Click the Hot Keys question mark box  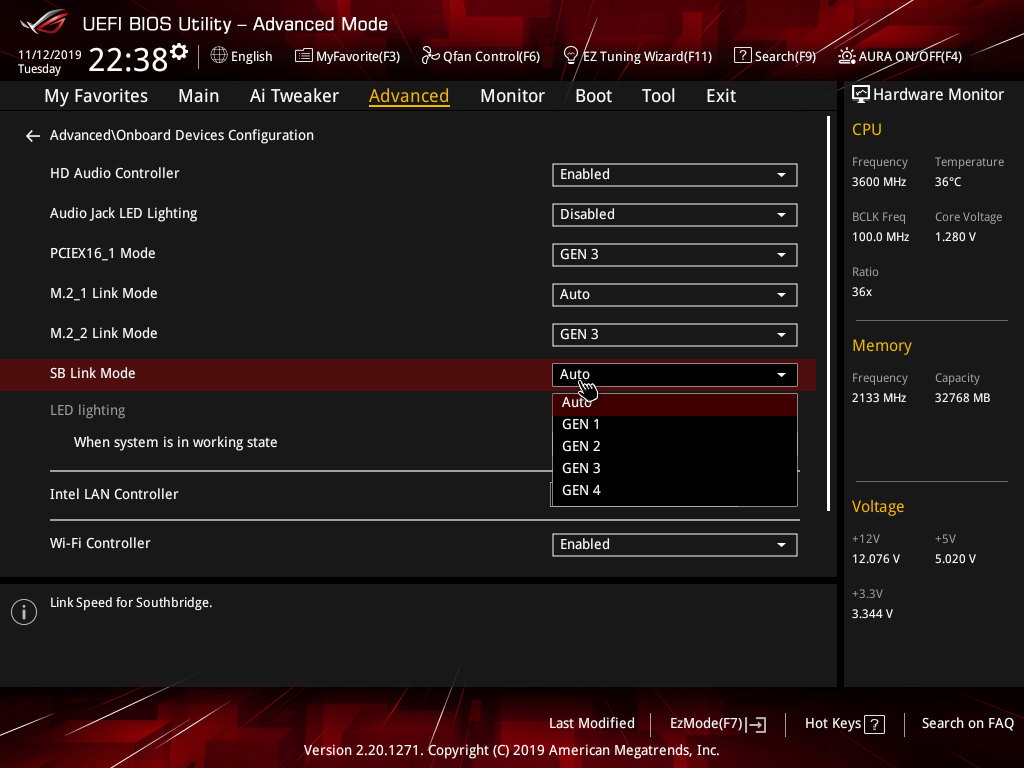tap(874, 724)
